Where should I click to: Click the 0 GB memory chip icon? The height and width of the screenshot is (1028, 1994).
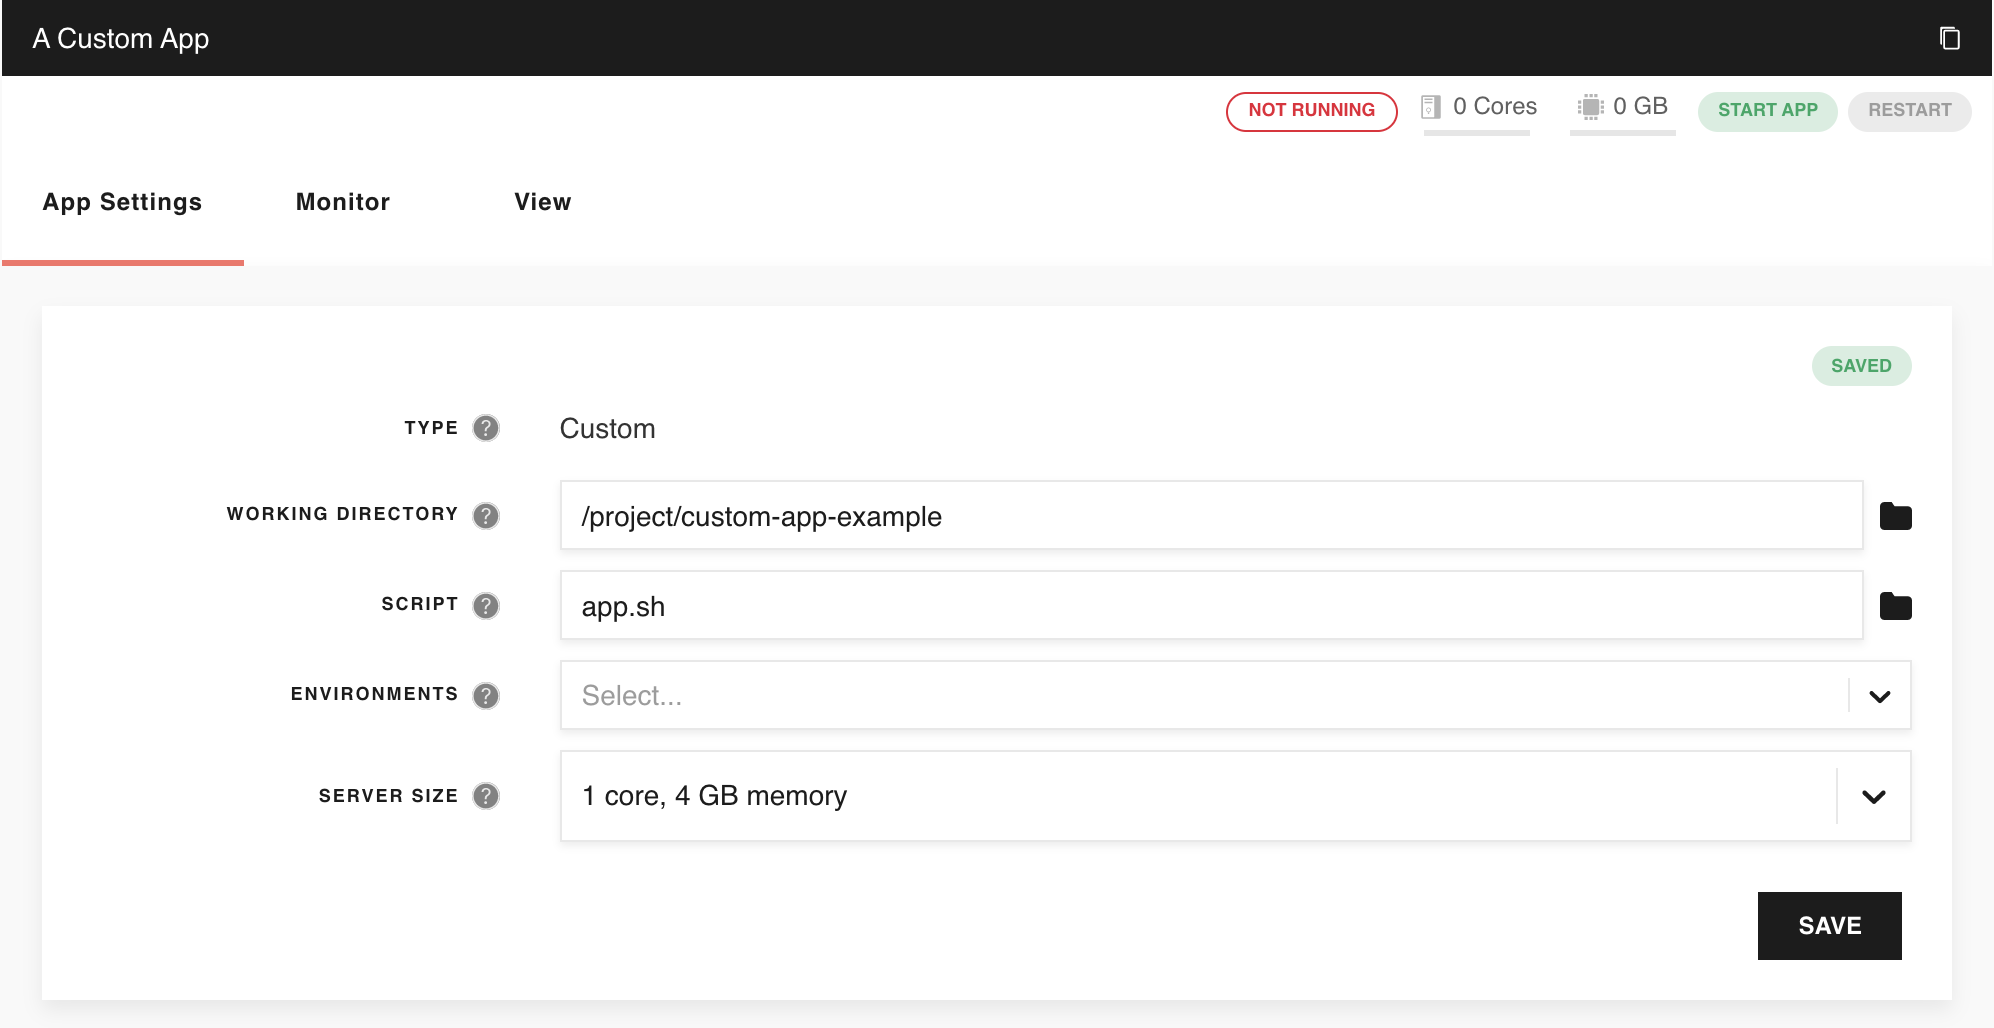[x=1590, y=107]
